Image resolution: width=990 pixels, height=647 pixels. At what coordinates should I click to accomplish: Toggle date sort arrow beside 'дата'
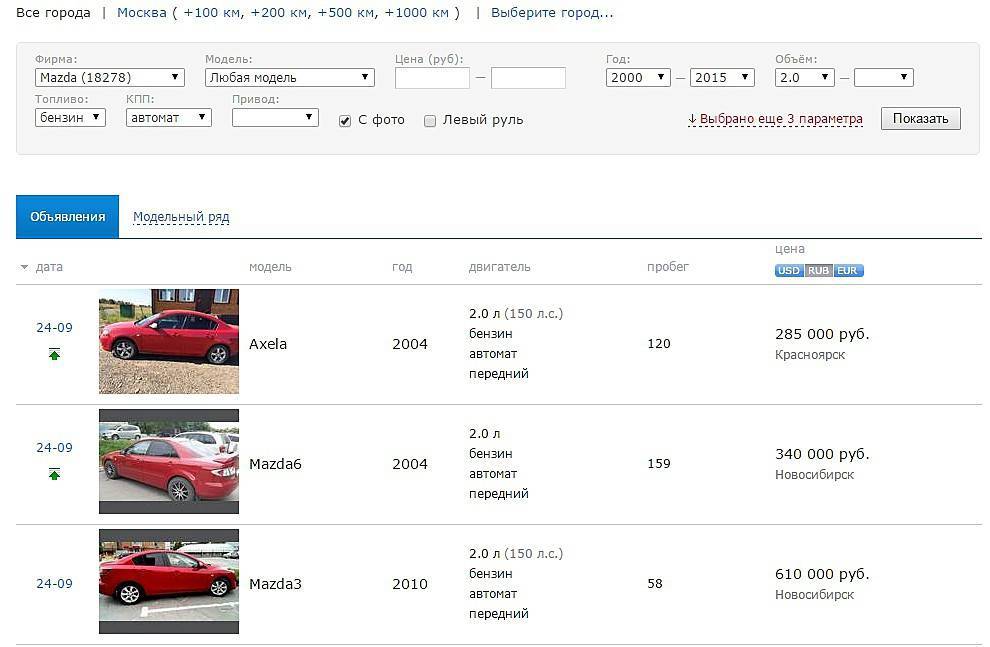(x=24, y=267)
